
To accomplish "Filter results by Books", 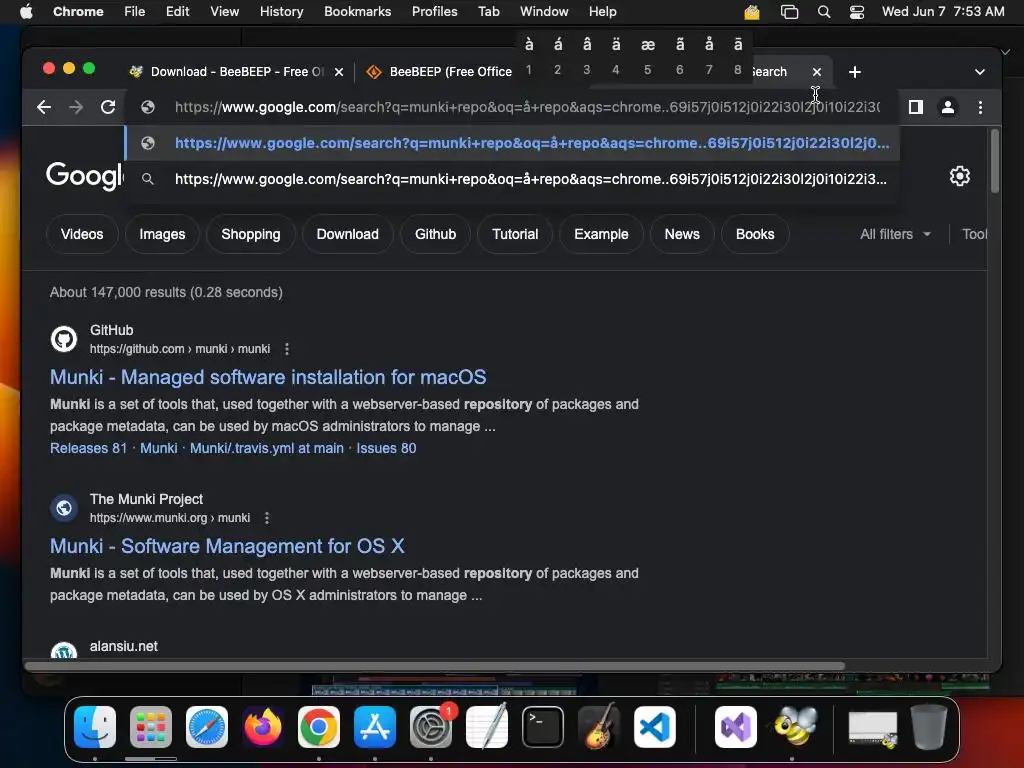I will click(x=755, y=234).
